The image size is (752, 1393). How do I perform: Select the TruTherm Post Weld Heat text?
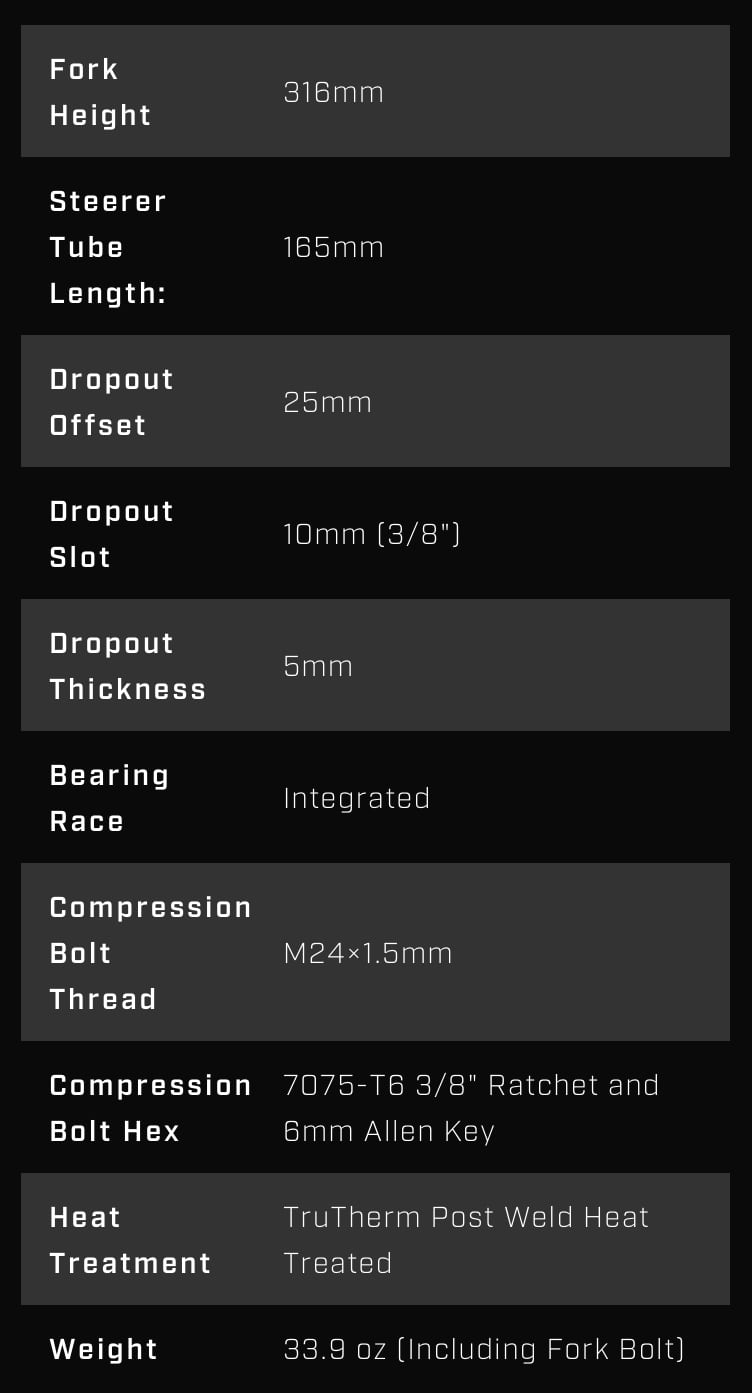tap(466, 1218)
